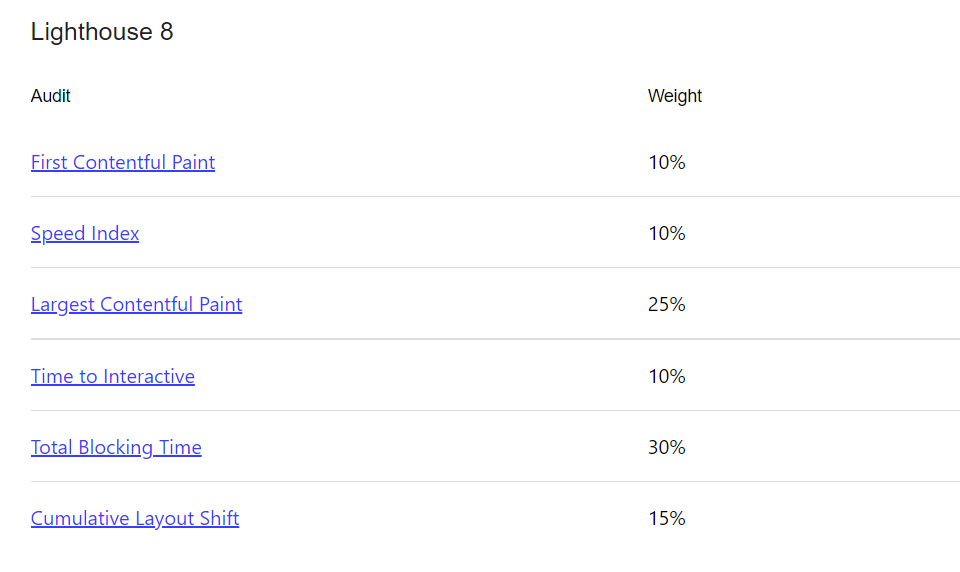Viewport: 960px width, 572px height.
Task: Open the Speed Index link
Action: 85,233
